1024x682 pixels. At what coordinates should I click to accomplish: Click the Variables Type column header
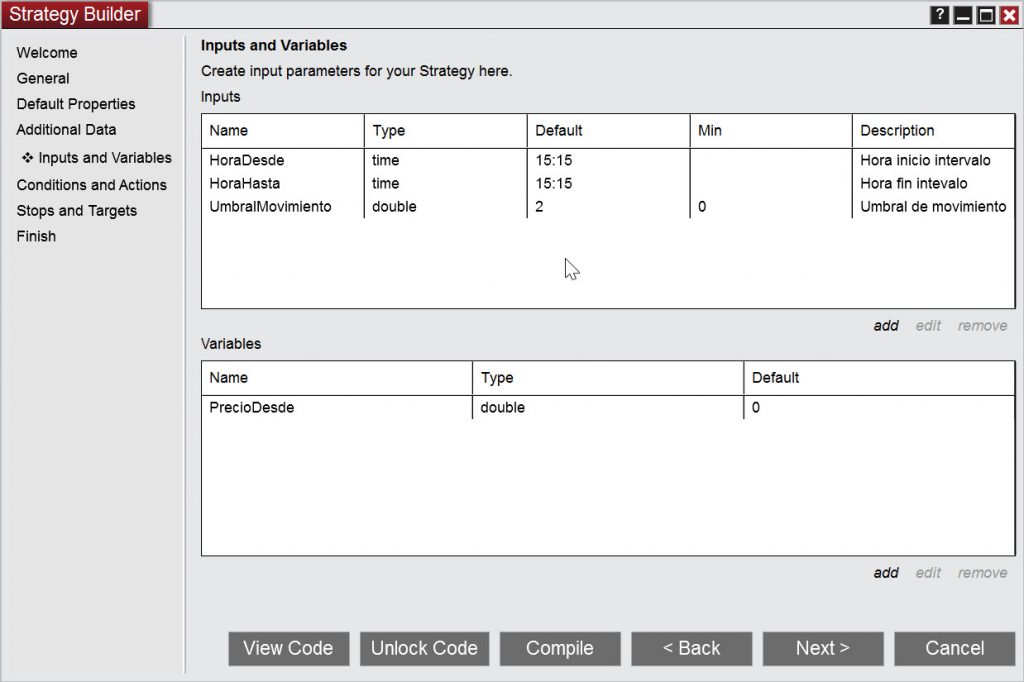tap(608, 378)
